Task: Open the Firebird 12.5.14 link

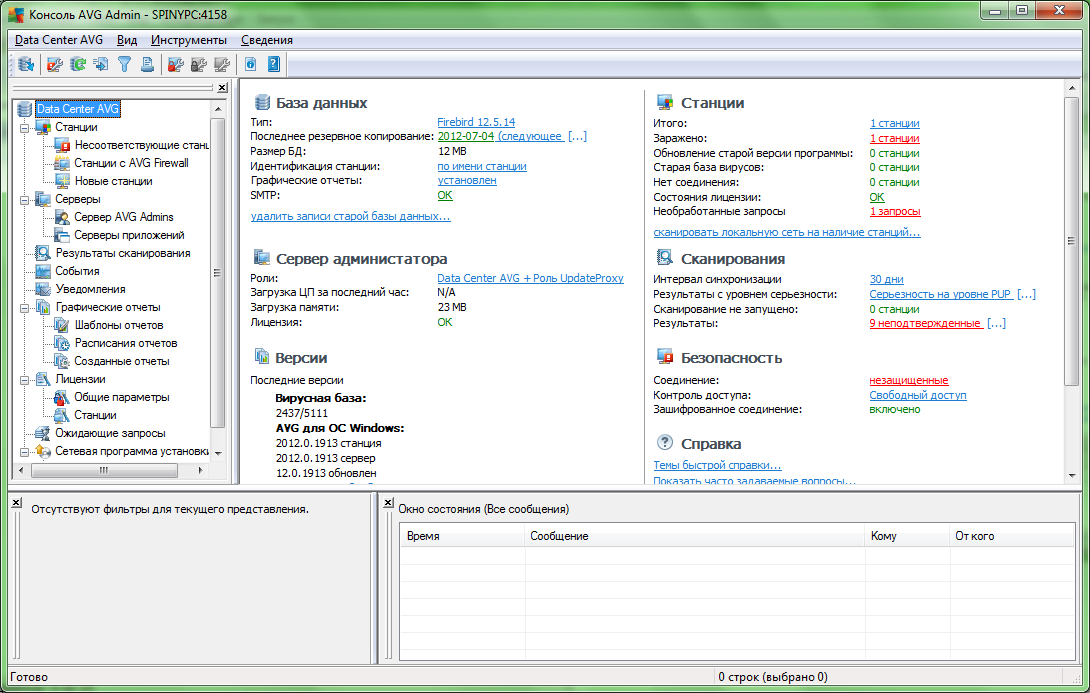Action: (x=476, y=122)
